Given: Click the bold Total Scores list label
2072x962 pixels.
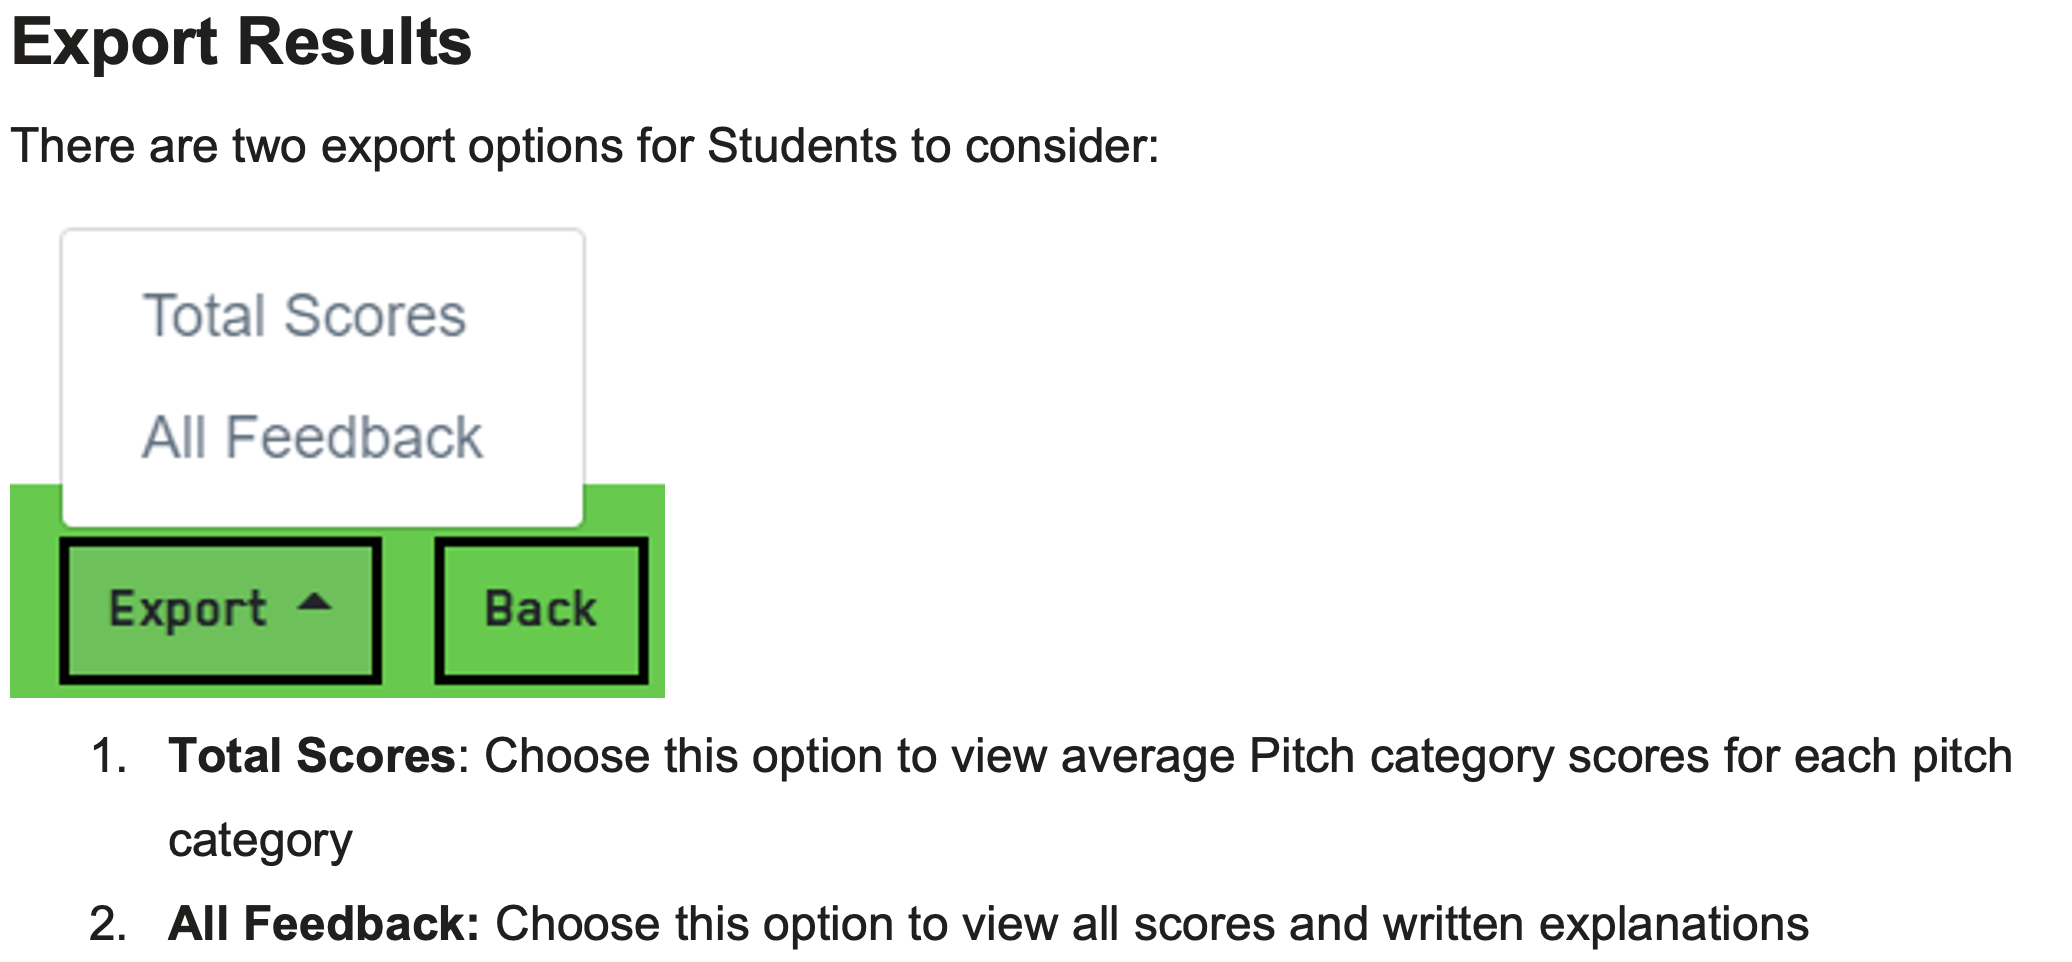Looking at the screenshot, I should click(x=312, y=756).
